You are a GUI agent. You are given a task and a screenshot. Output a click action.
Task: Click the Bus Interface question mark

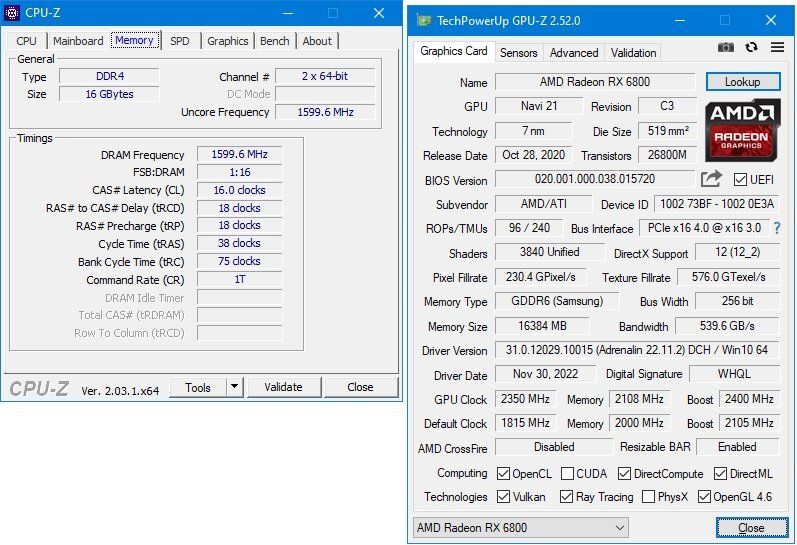coord(777,228)
